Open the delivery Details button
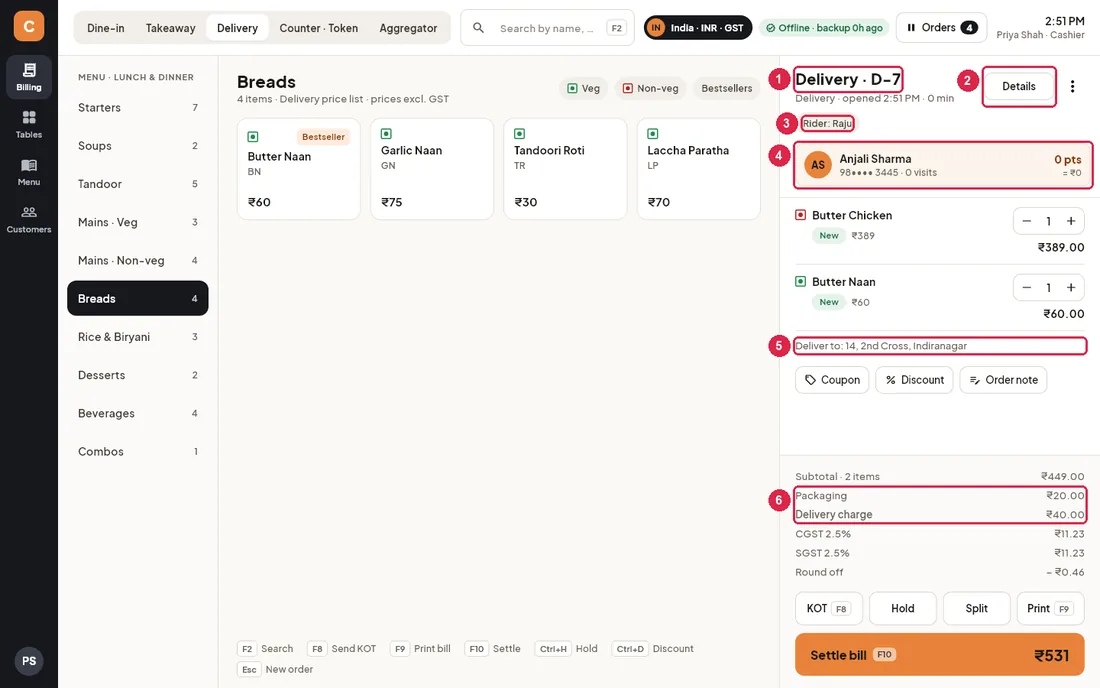Screen dimensions: 1100x688 point(1019,86)
